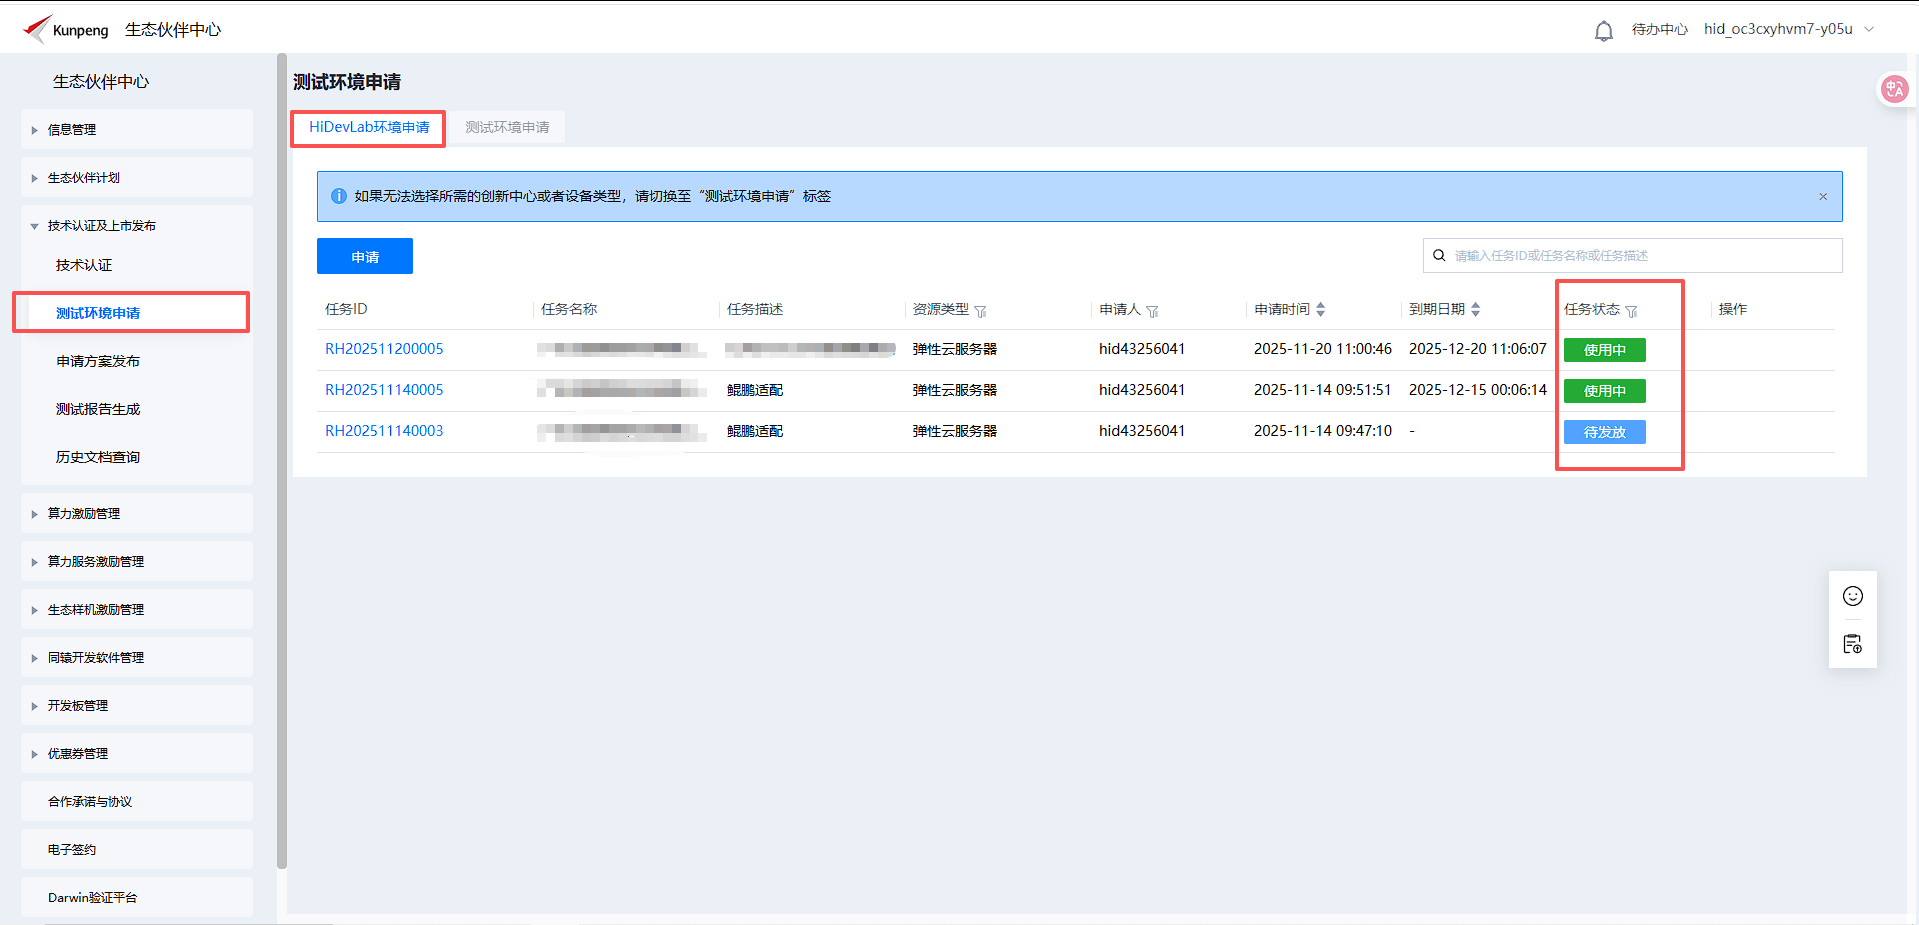This screenshot has width=1919, height=925.
Task: Click the info icon in banner
Action: [339, 196]
